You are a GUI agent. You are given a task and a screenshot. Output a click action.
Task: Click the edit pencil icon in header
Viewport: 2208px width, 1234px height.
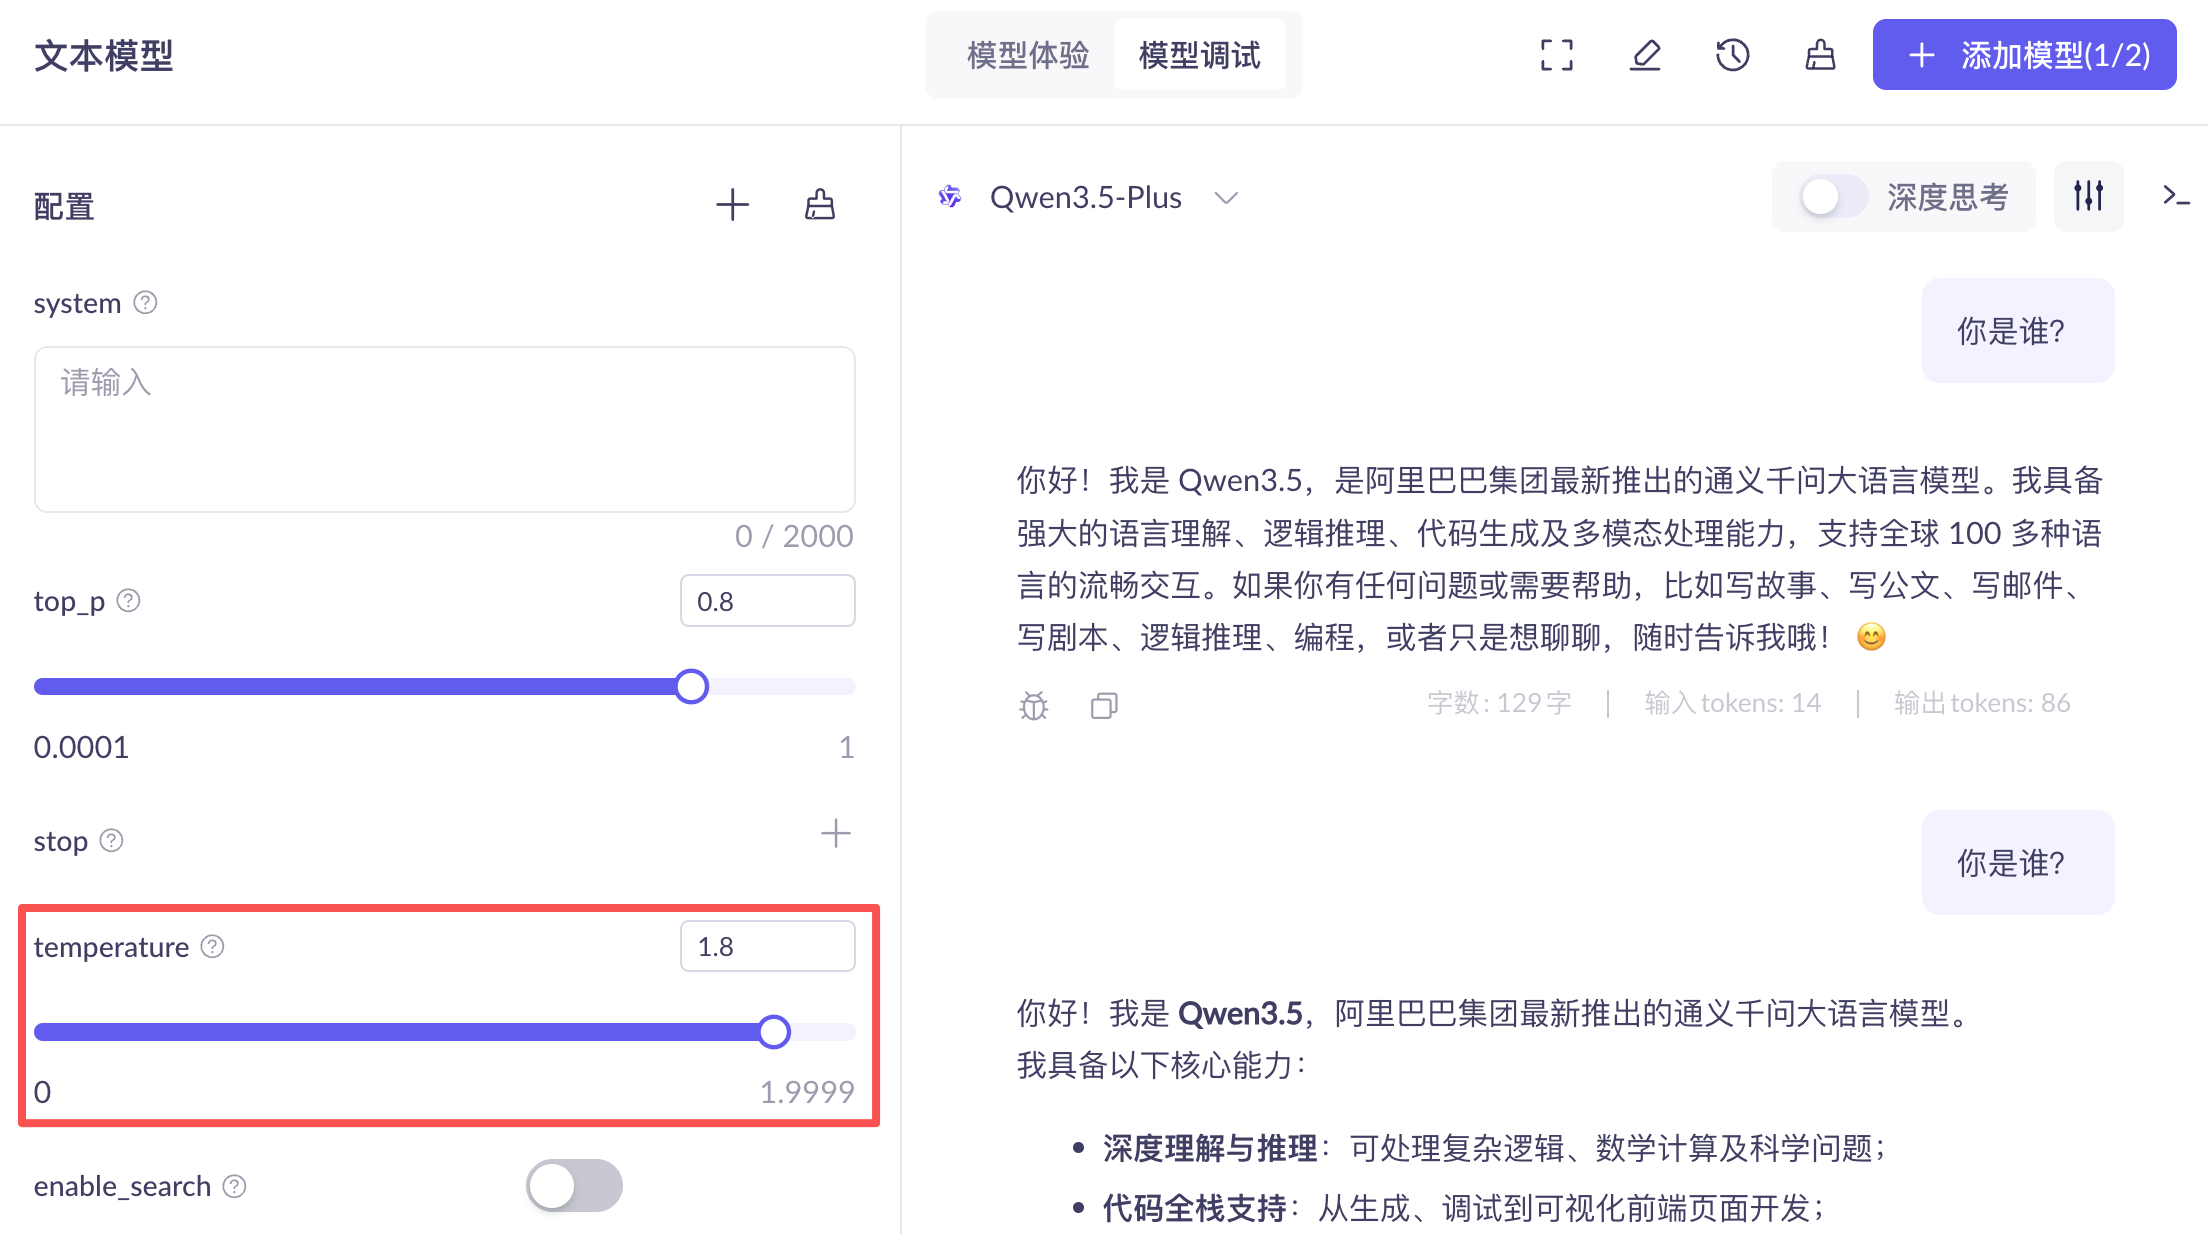(x=1645, y=55)
